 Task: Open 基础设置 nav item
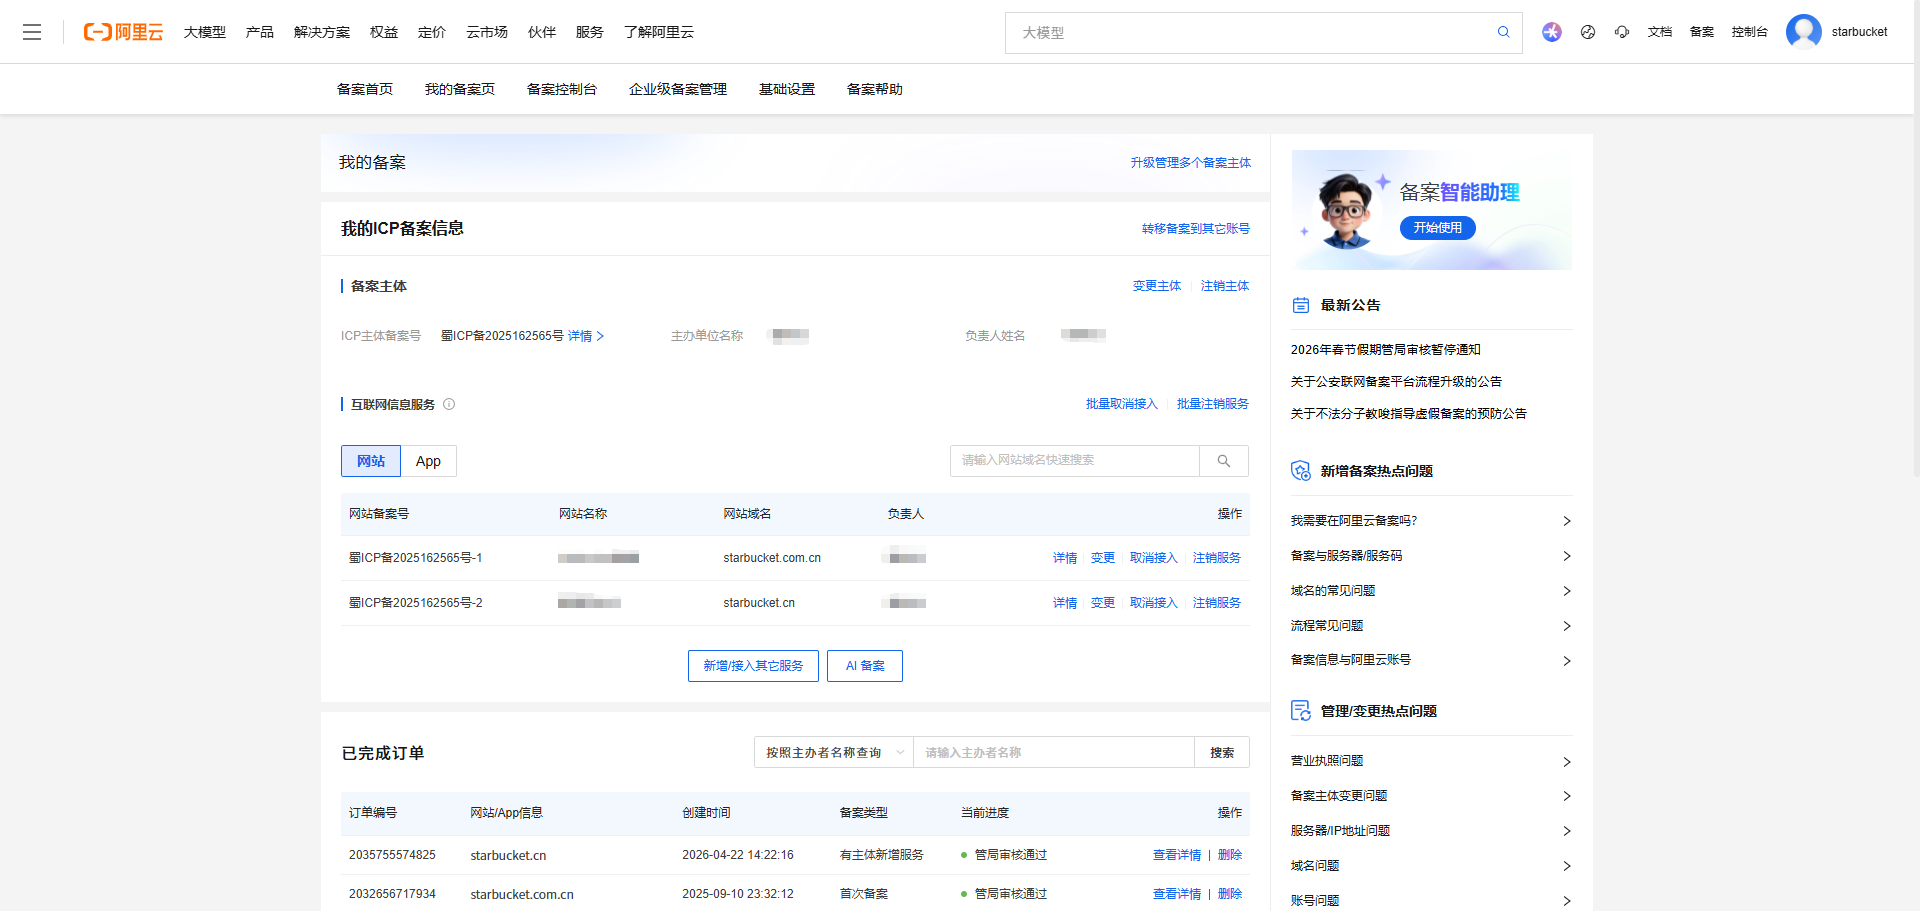[x=787, y=89]
